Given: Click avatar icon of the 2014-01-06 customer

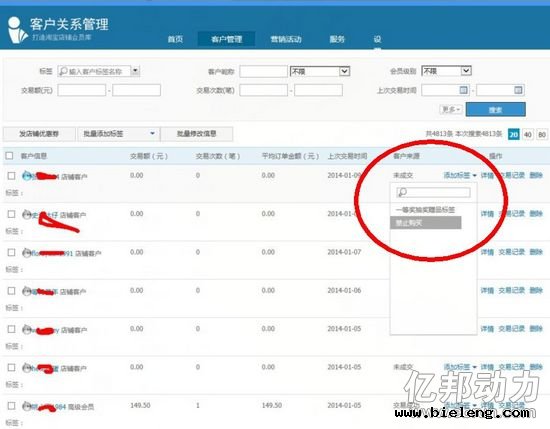Looking at the screenshot, I should pos(27,291).
